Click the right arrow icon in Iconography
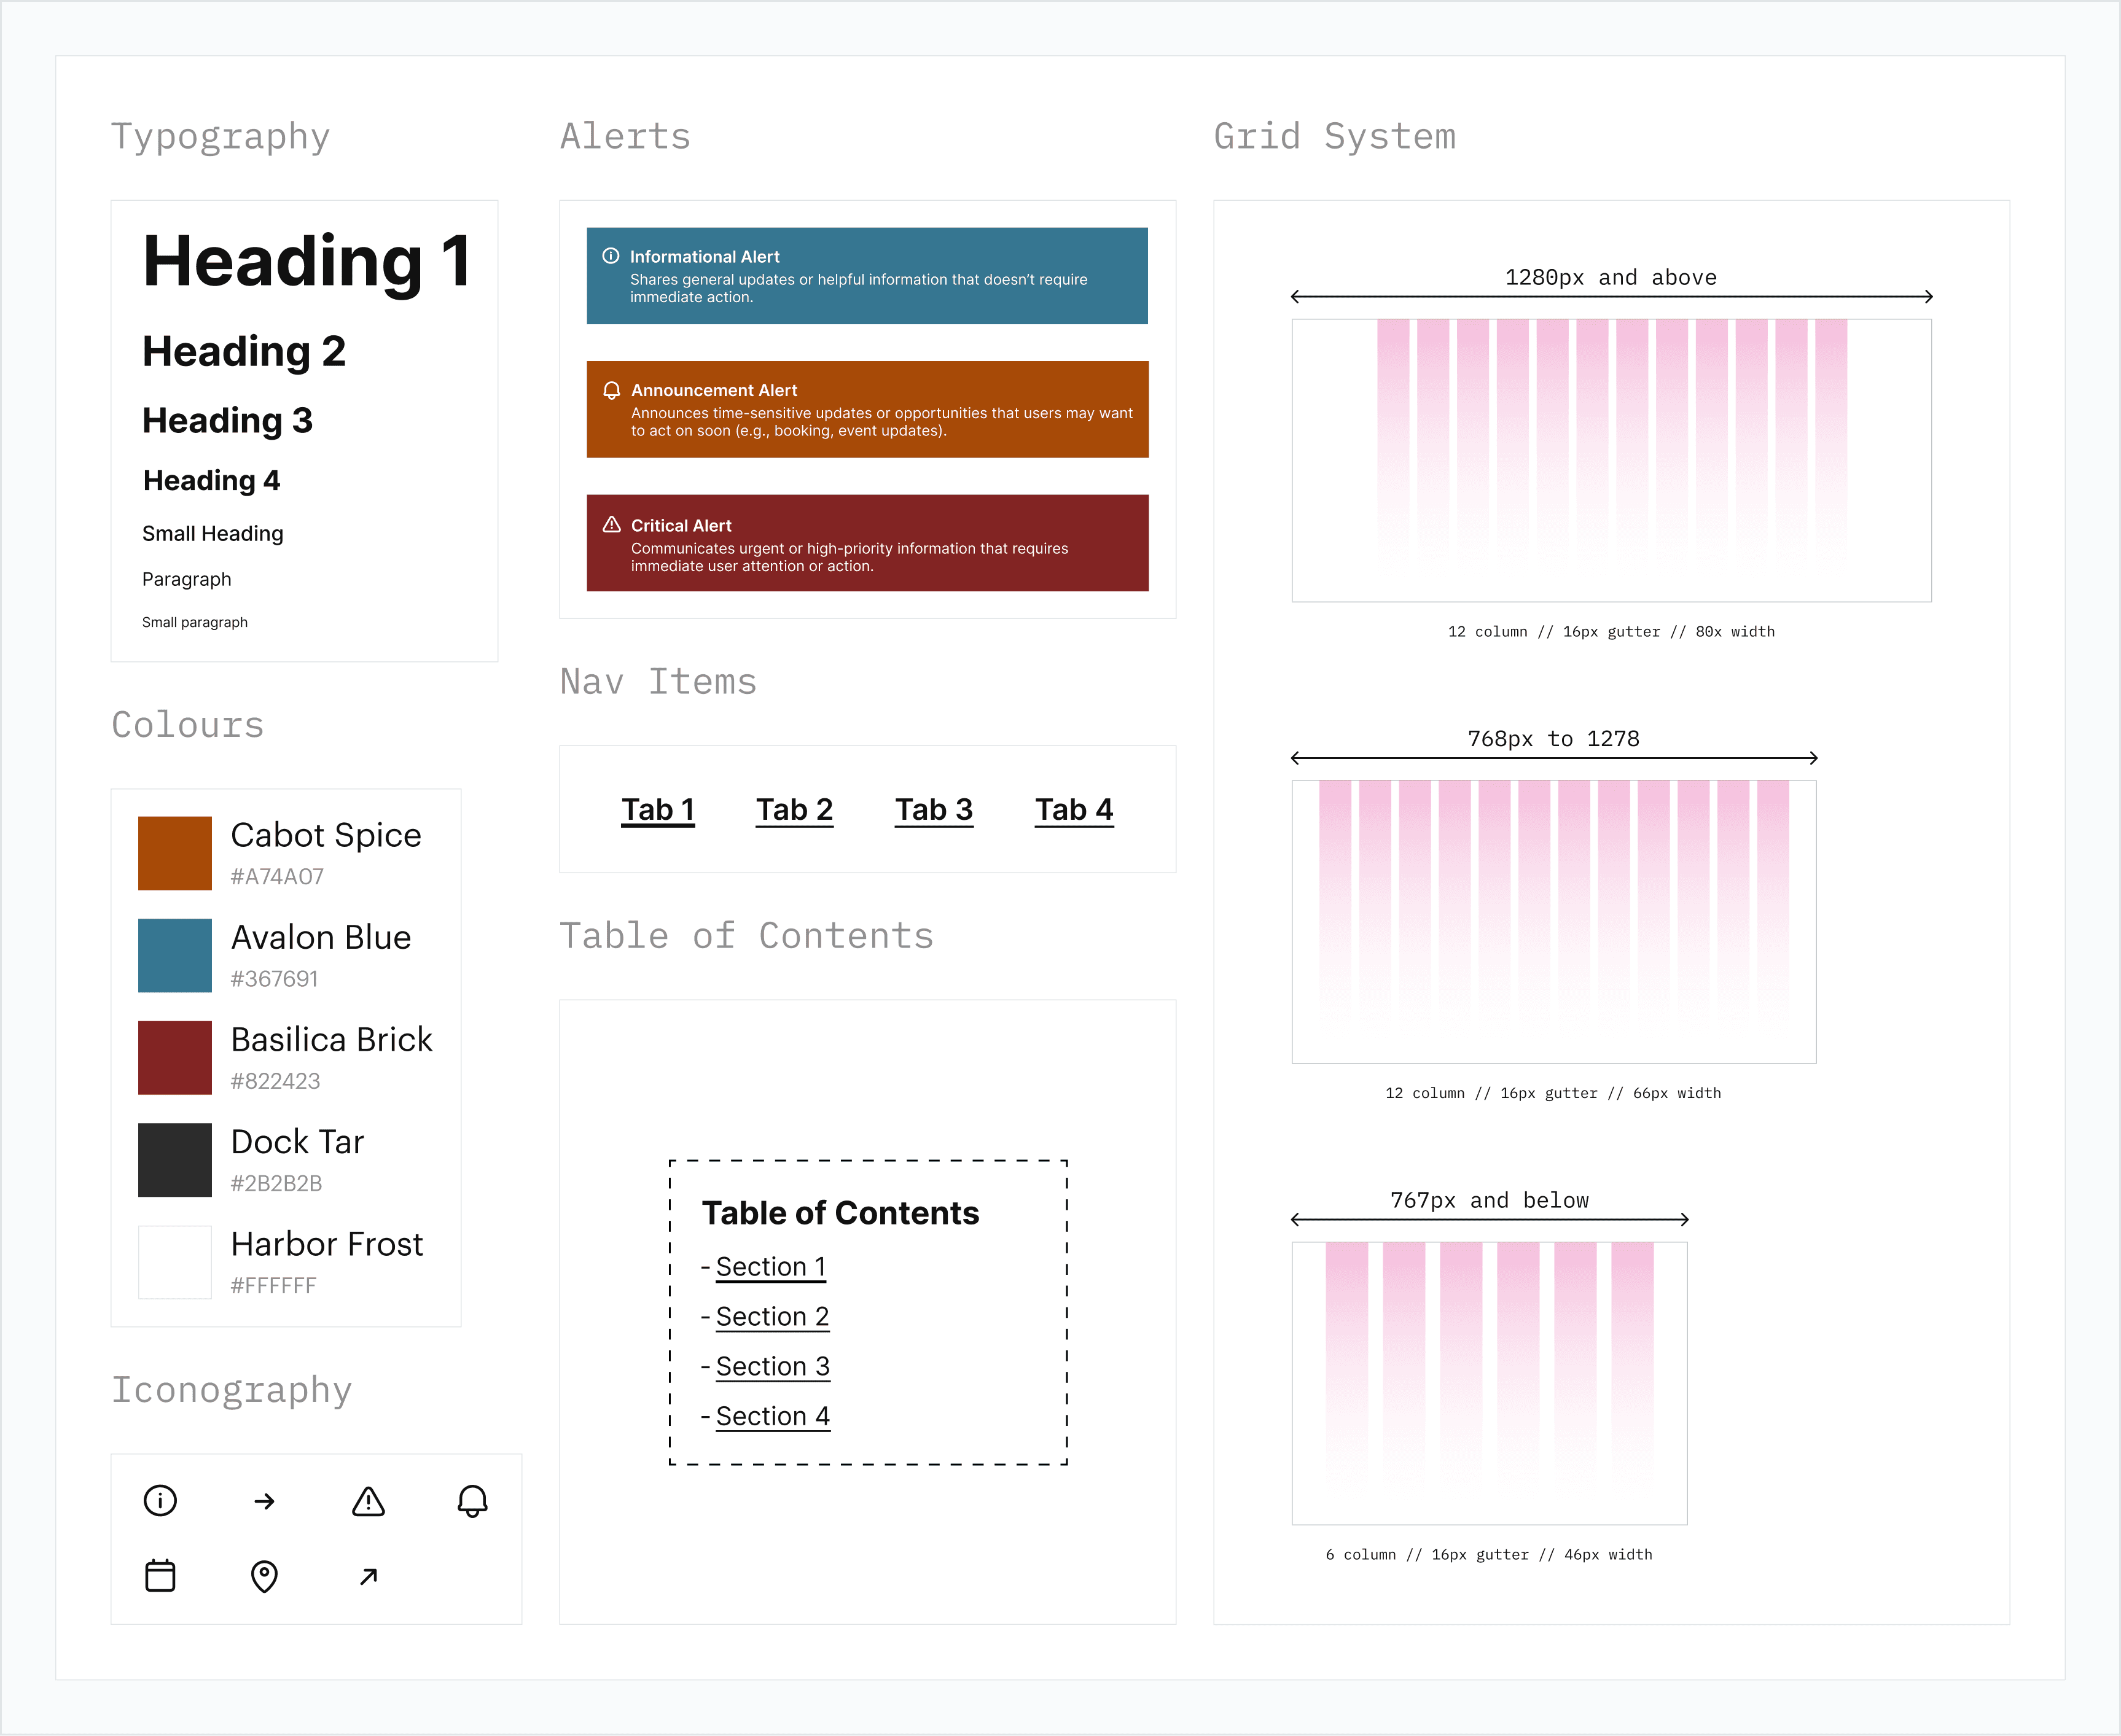2121x1736 pixels. [x=264, y=1501]
